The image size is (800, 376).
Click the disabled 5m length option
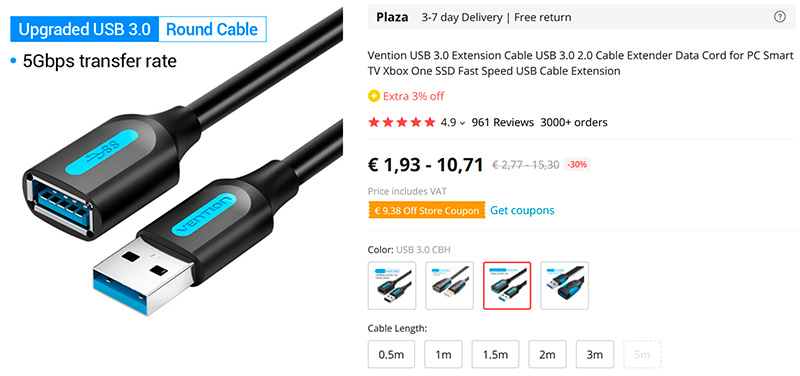pyautogui.click(x=642, y=355)
